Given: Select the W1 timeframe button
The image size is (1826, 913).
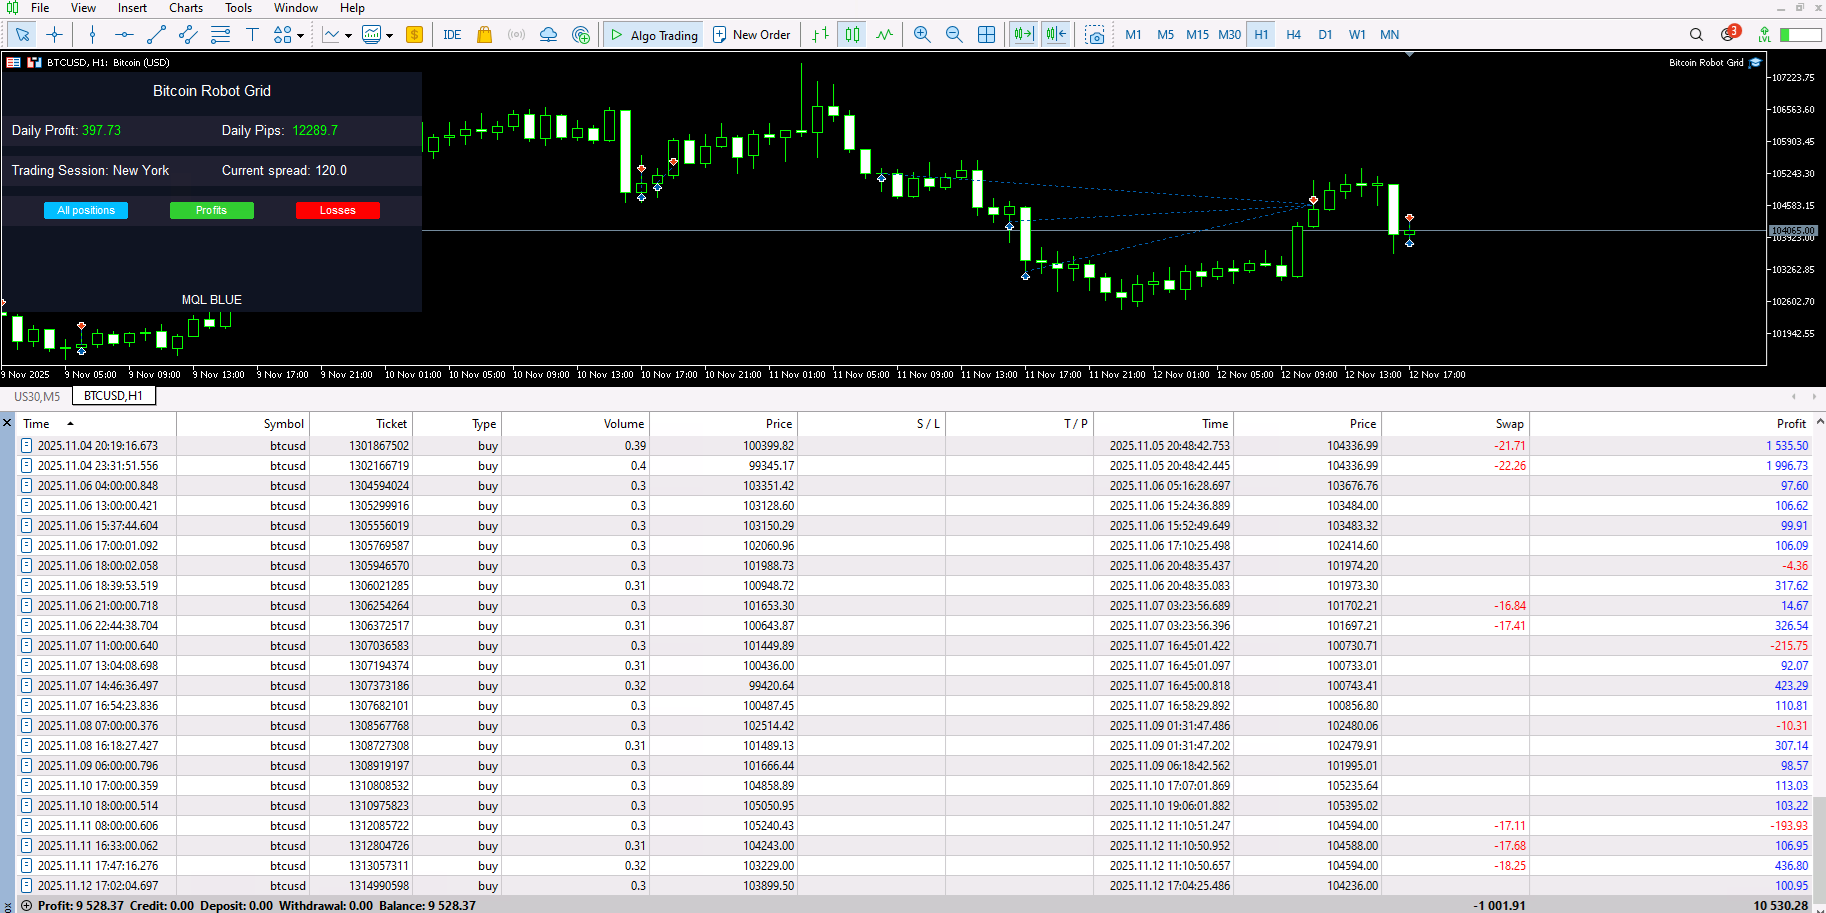Looking at the screenshot, I should pos(1357,35).
